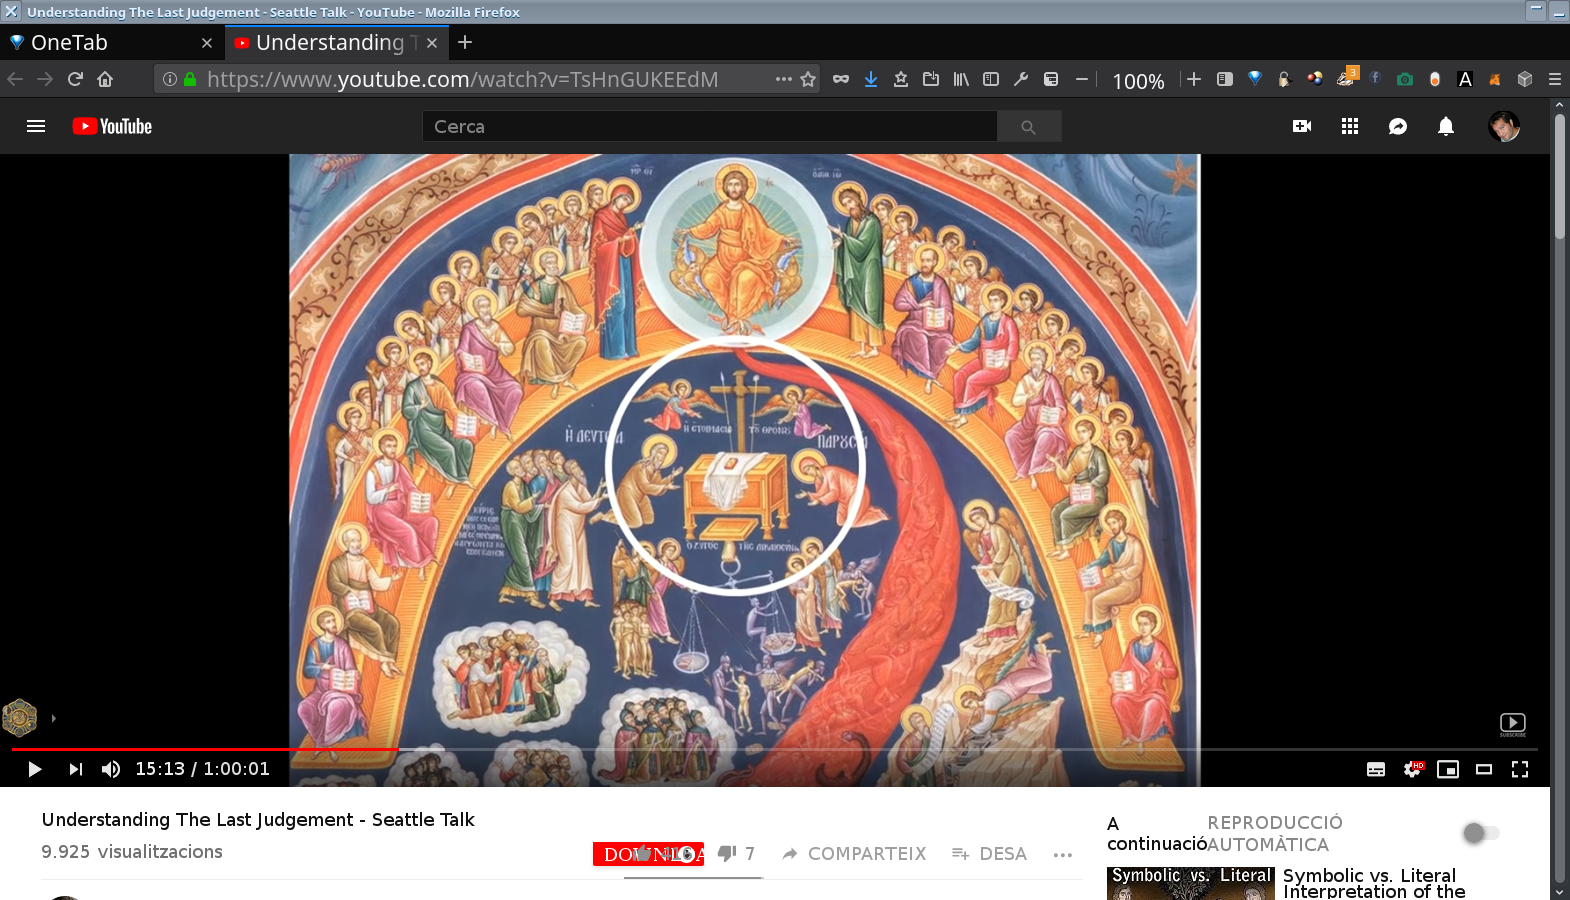The image size is (1570, 900).
Task: Close the Understanding YouTube tab
Action: tap(432, 43)
